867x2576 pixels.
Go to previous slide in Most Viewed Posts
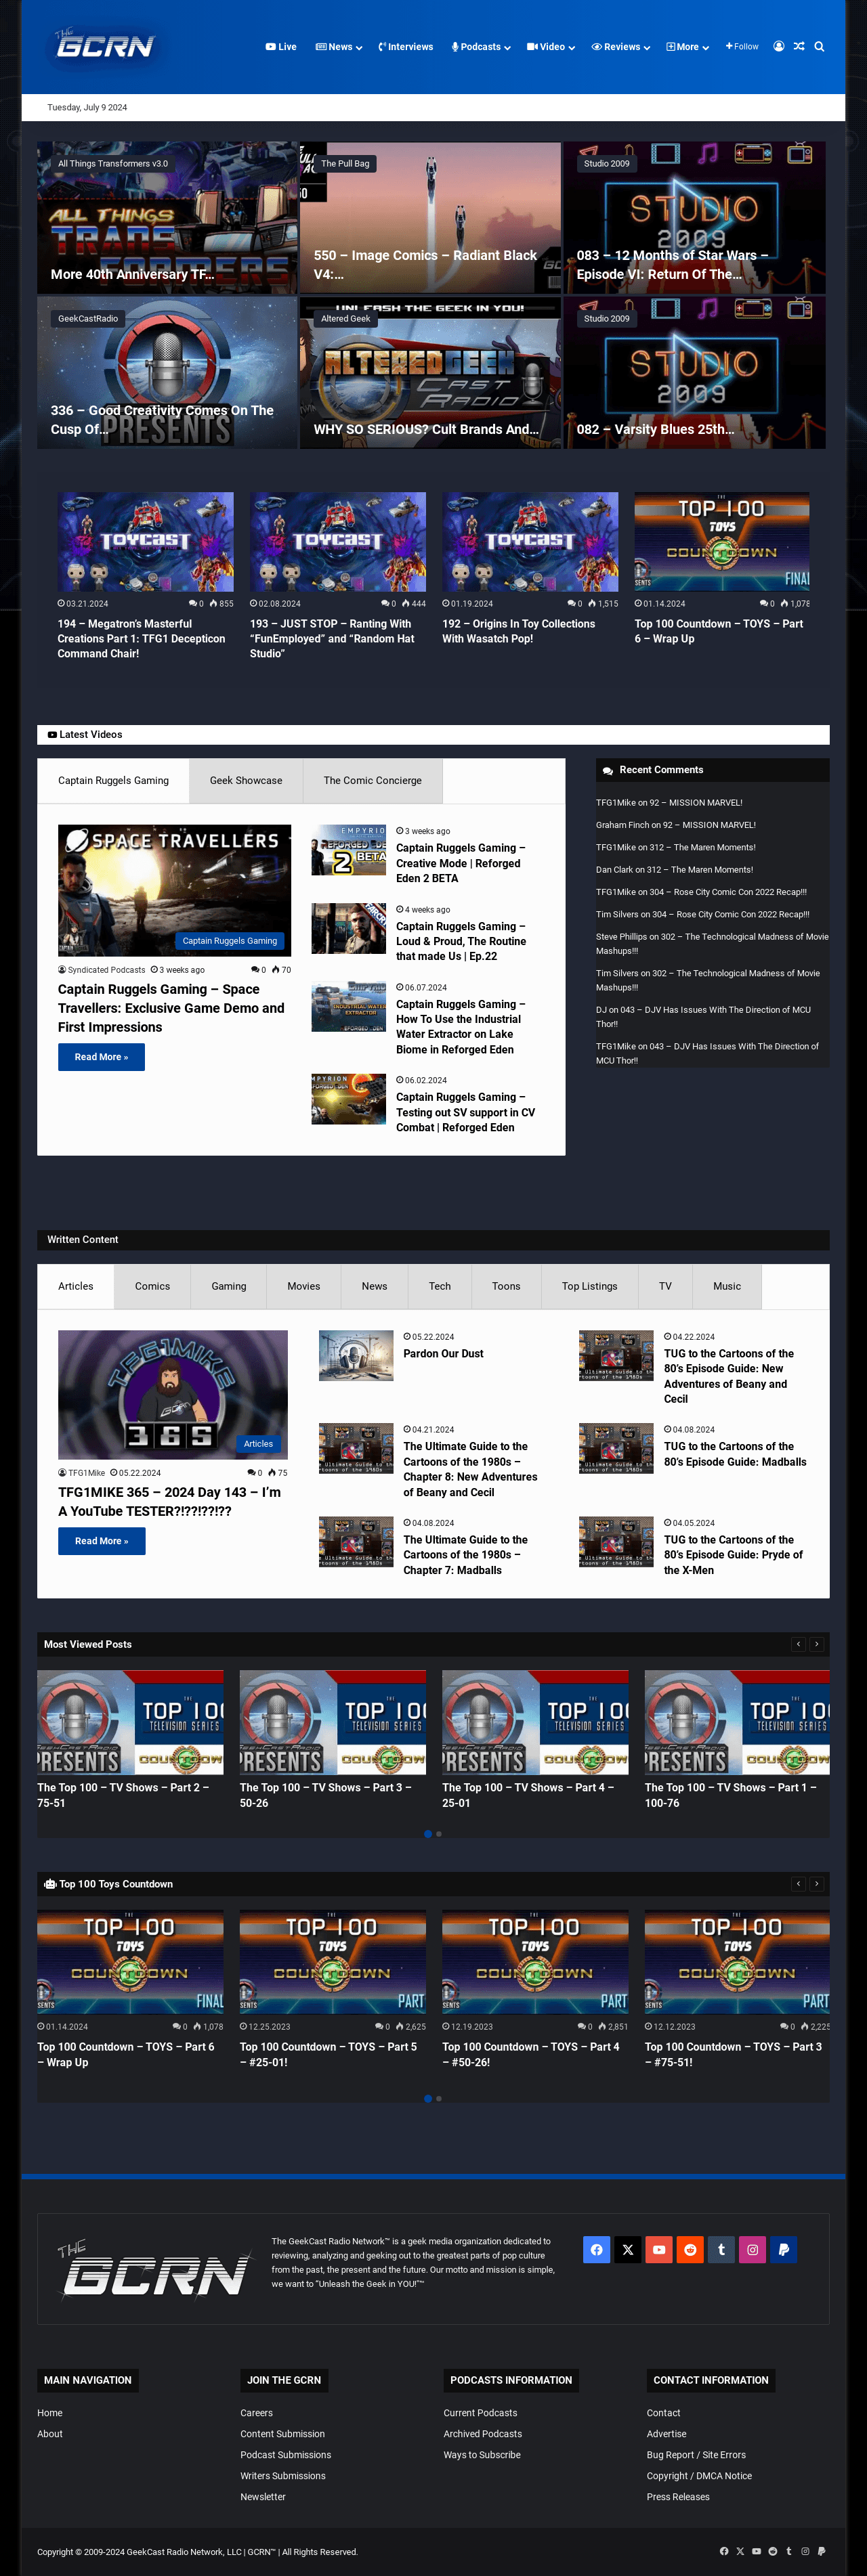tap(798, 1644)
